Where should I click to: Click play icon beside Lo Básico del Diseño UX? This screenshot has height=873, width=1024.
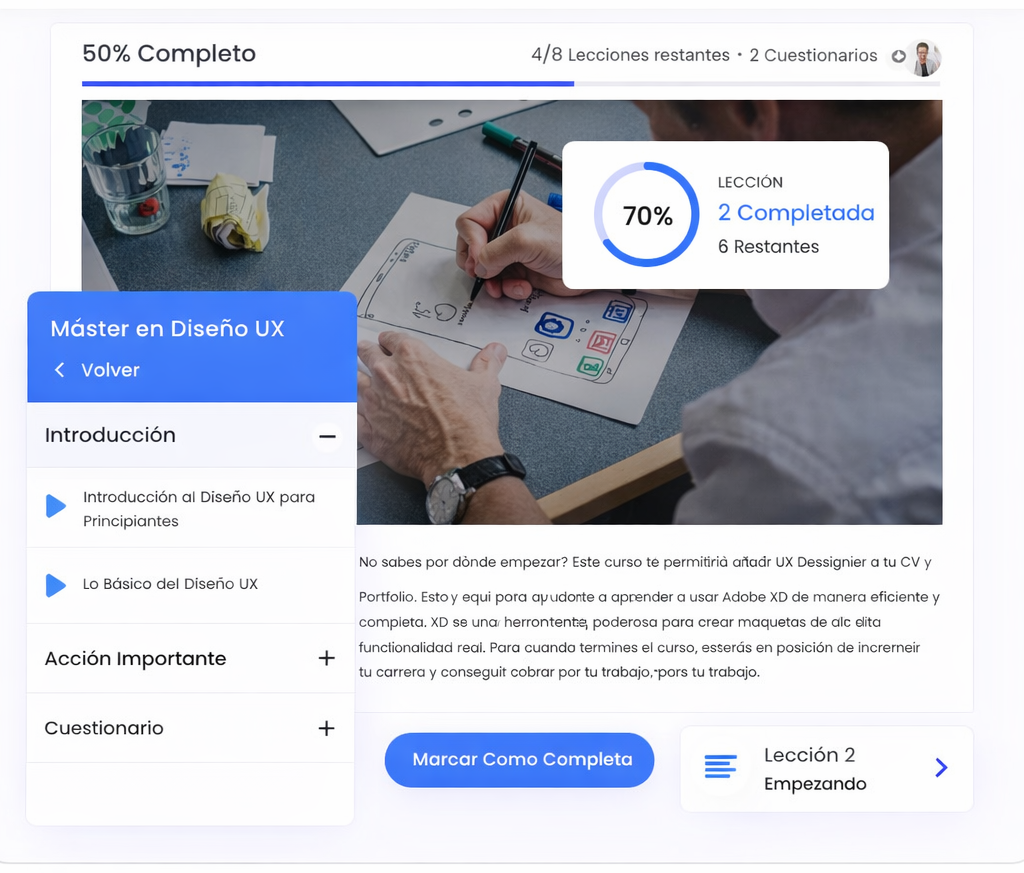(x=56, y=585)
